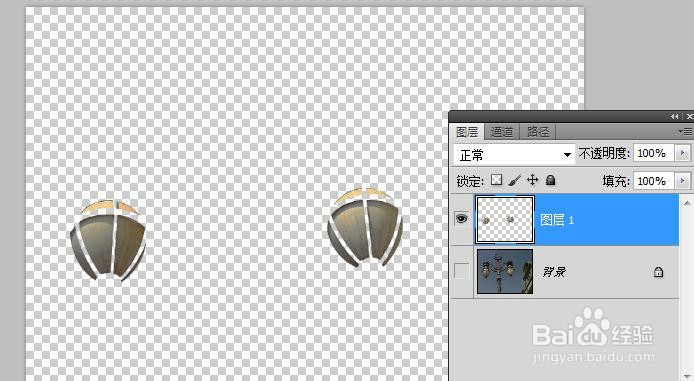Switch to the 图层 tab
Screen dimensions: 694x381
click(467, 131)
